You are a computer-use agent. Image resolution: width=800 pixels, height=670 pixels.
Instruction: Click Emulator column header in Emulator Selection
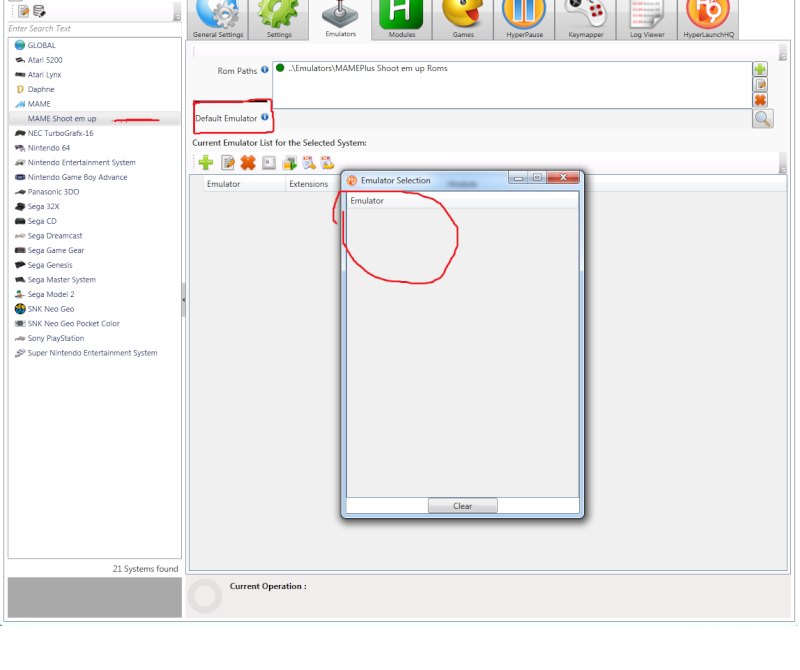[463, 201]
